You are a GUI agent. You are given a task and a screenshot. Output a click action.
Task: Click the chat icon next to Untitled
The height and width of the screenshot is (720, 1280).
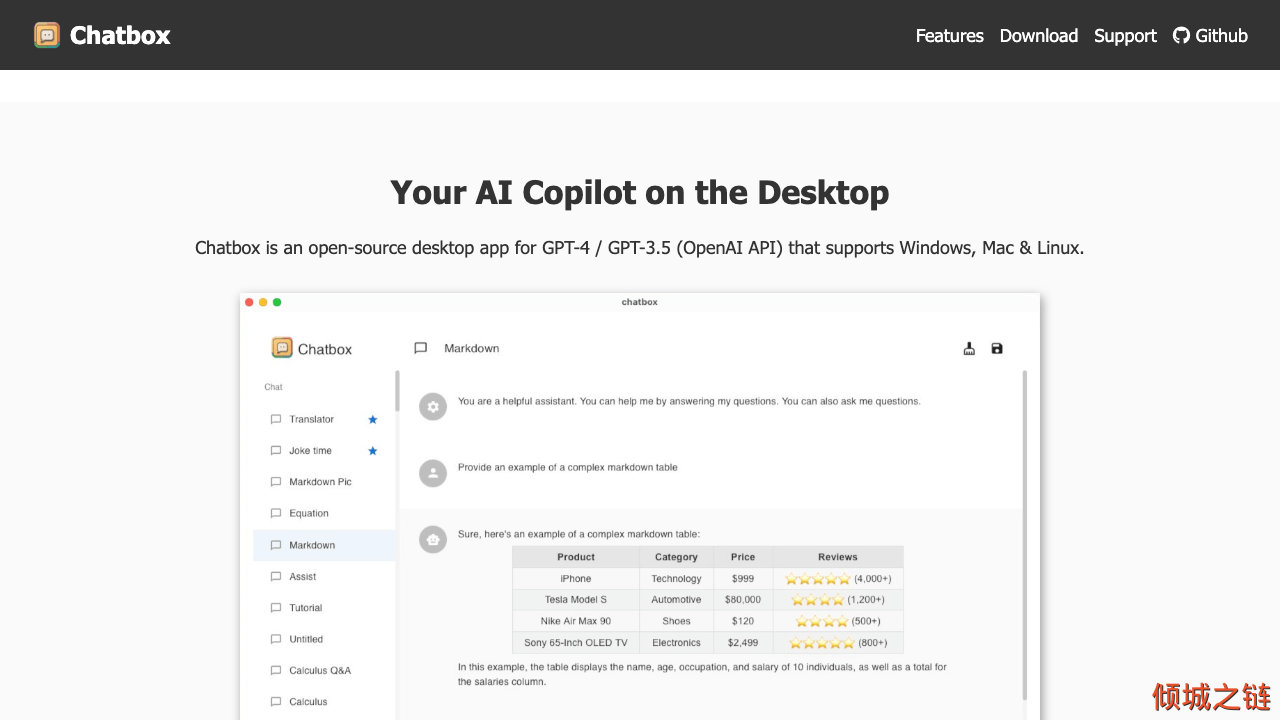276,639
